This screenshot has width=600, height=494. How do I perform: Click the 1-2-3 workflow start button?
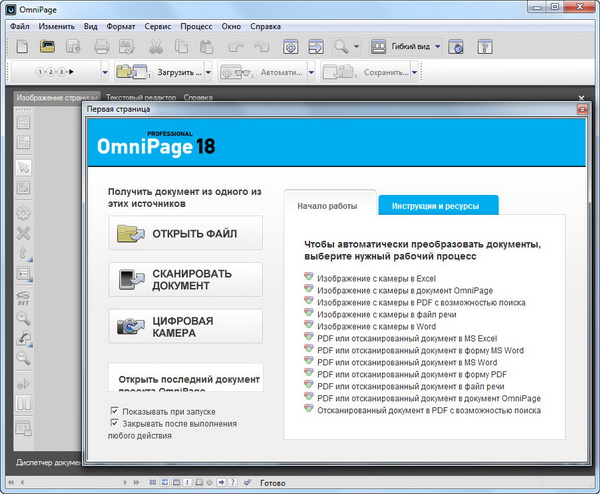[x=60, y=73]
